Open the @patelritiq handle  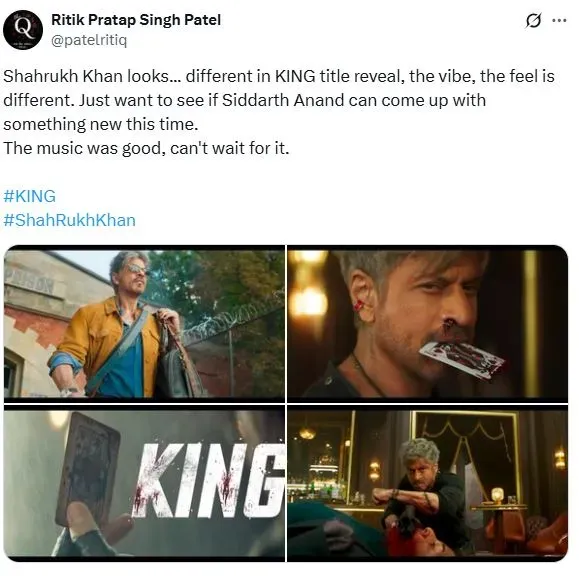pos(89,40)
